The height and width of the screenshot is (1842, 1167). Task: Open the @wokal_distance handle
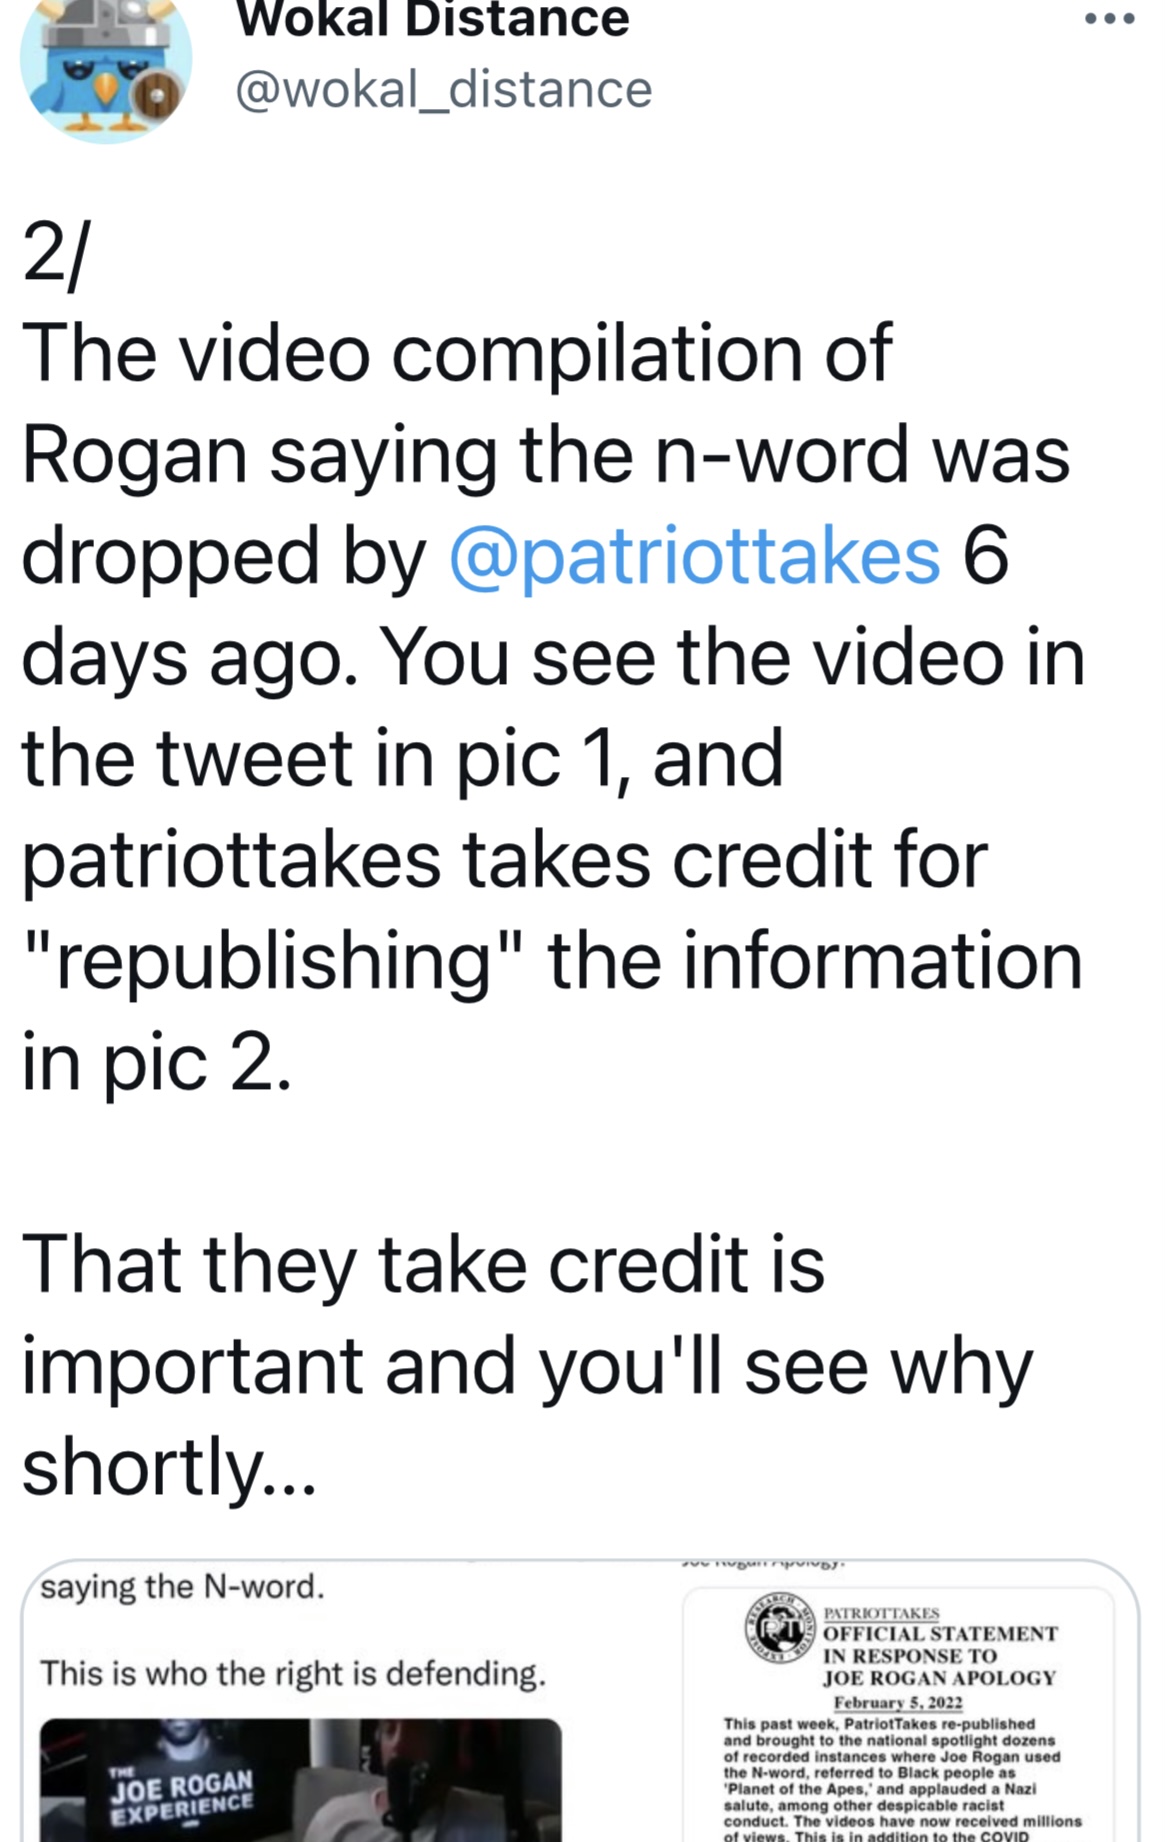tap(443, 90)
